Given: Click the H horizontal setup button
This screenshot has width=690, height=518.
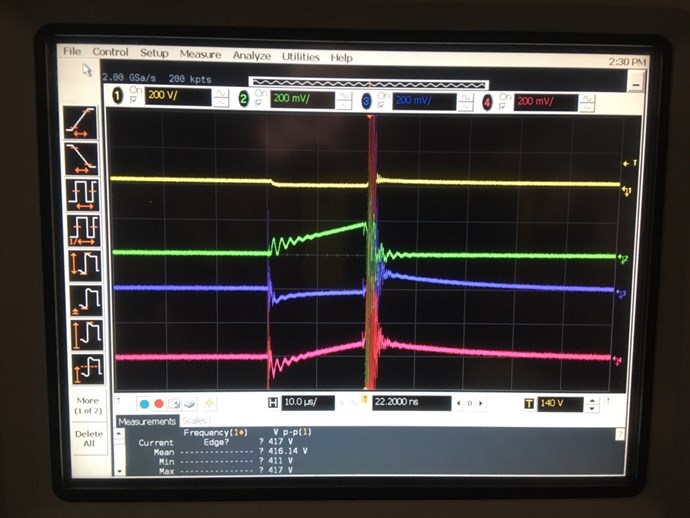Looking at the screenshot, I should [x=273, y=402].
